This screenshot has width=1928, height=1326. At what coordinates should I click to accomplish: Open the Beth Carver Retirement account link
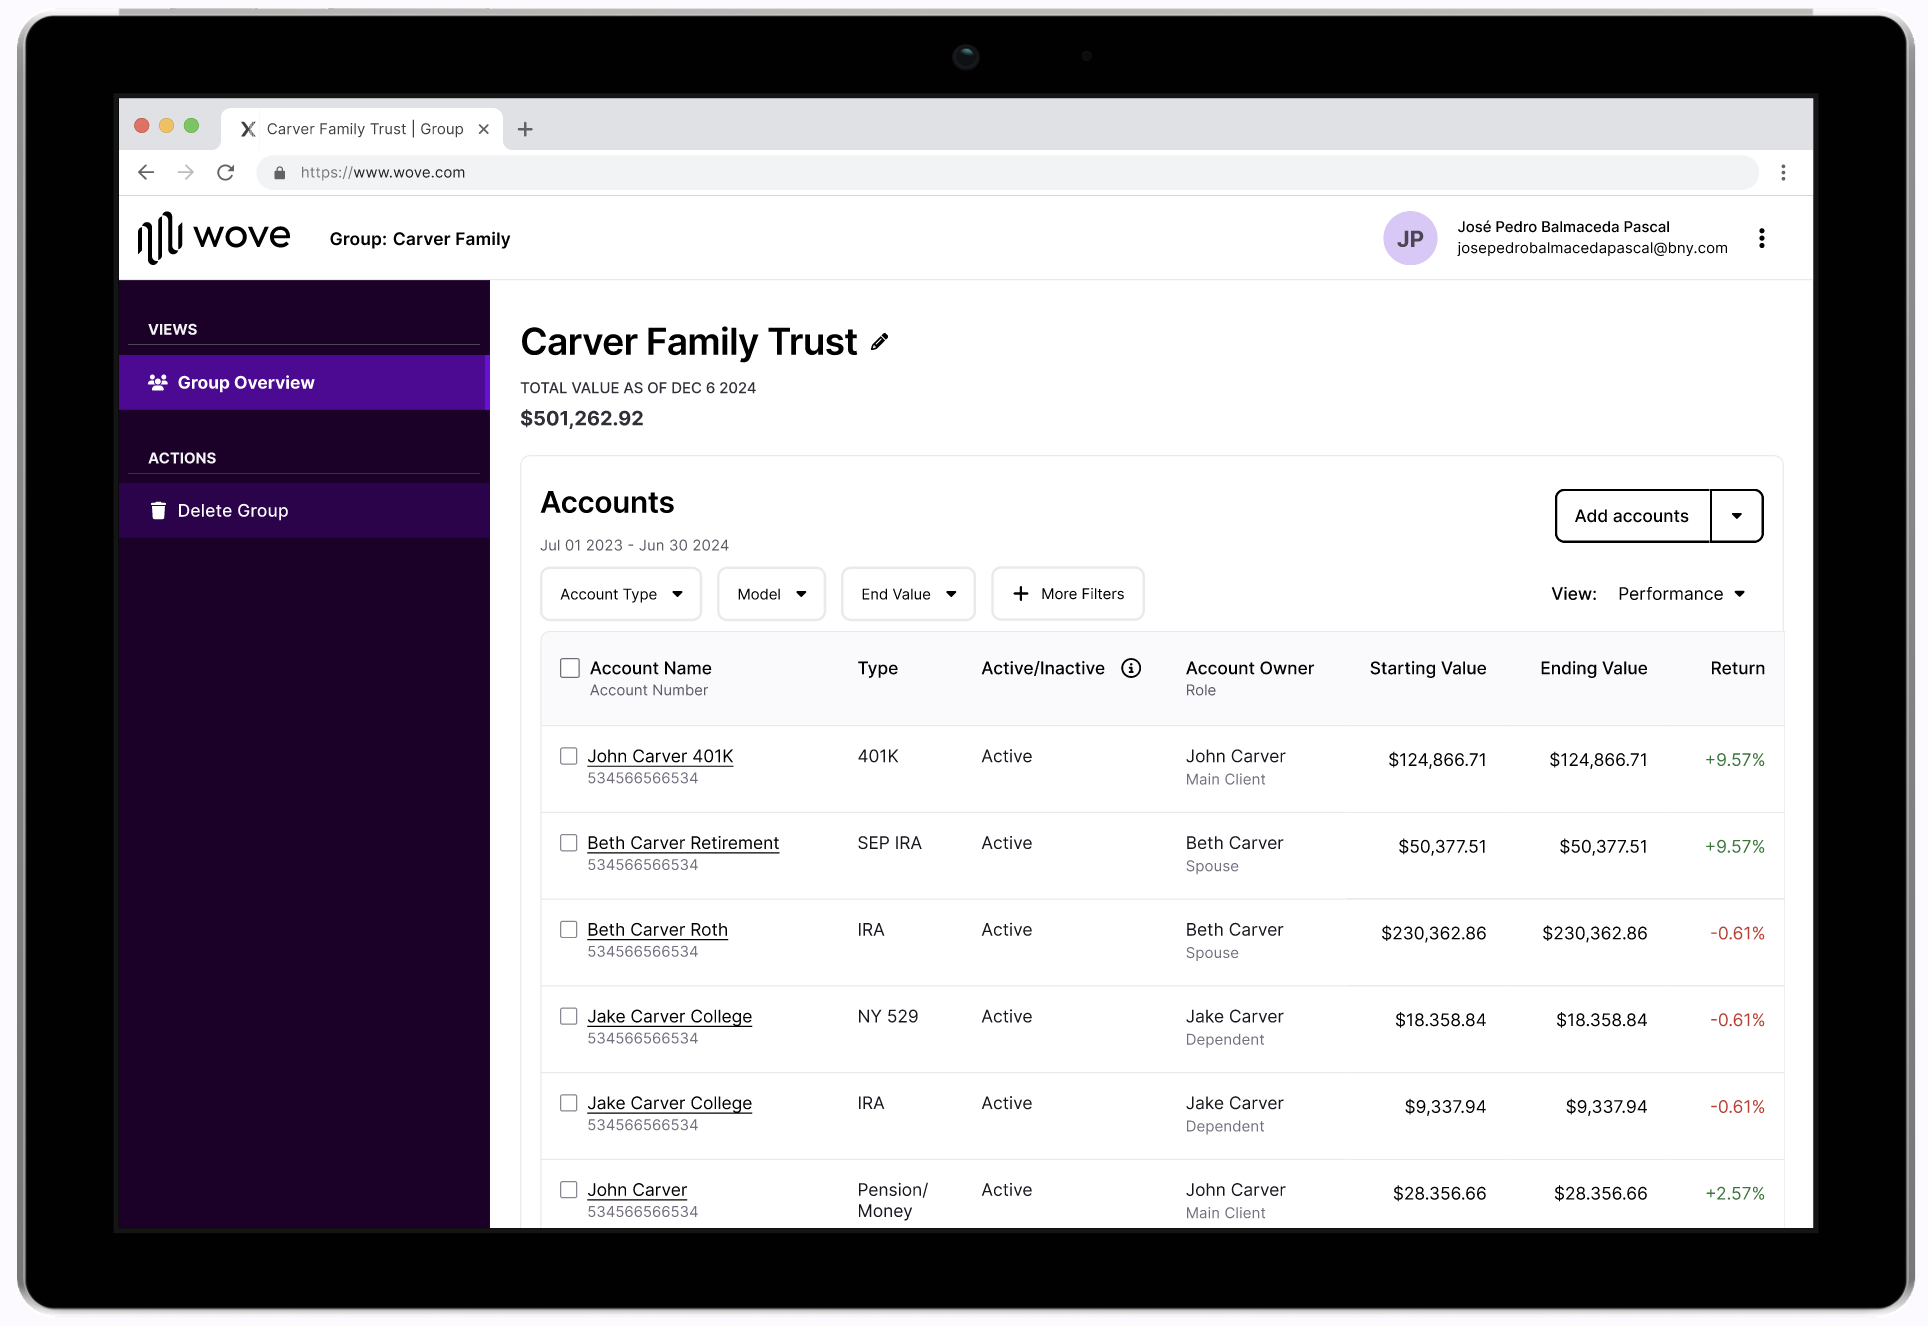click(683, 843)
